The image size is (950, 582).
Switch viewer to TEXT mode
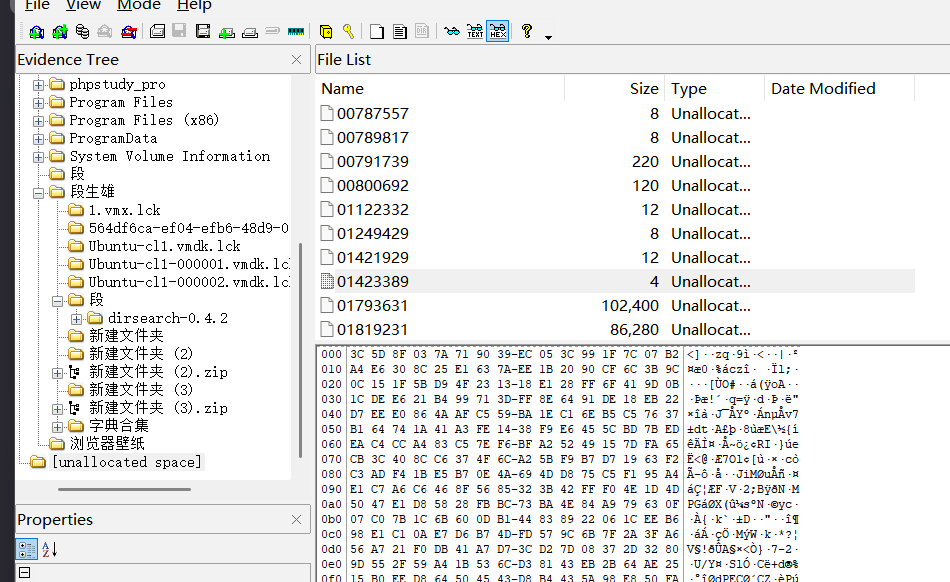coord(475,31)
